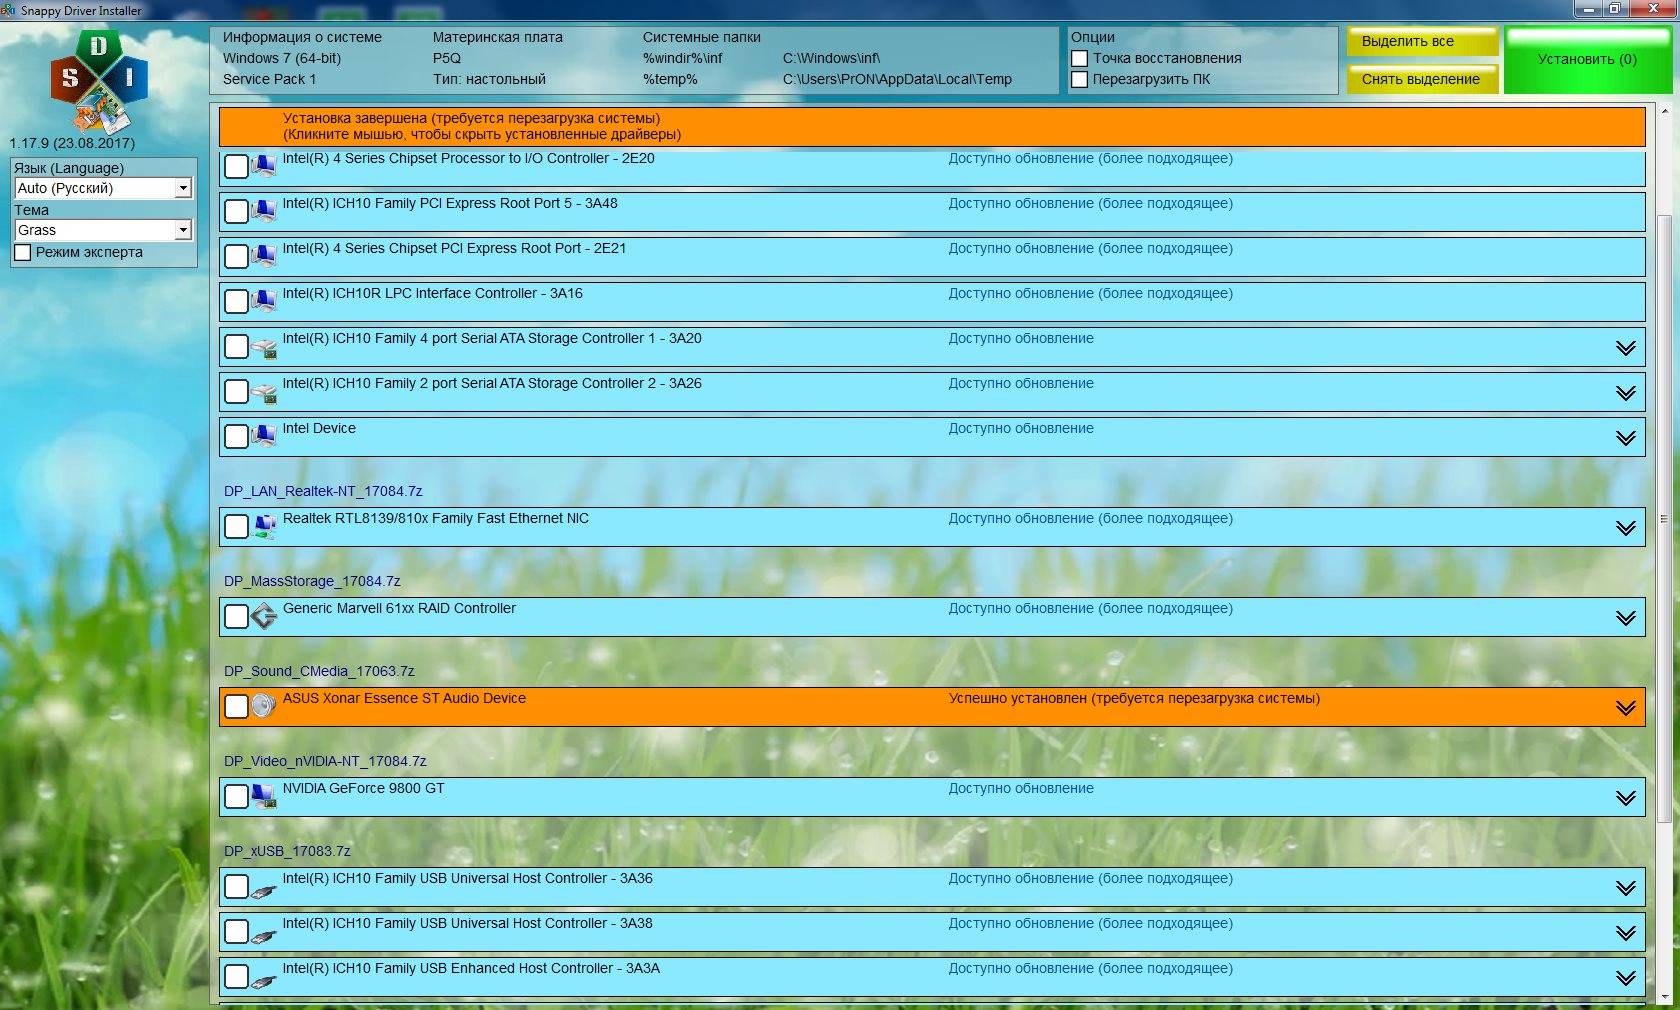Expand the Generic Marvell 61xx RAID row chevron

click(1626, 617)
